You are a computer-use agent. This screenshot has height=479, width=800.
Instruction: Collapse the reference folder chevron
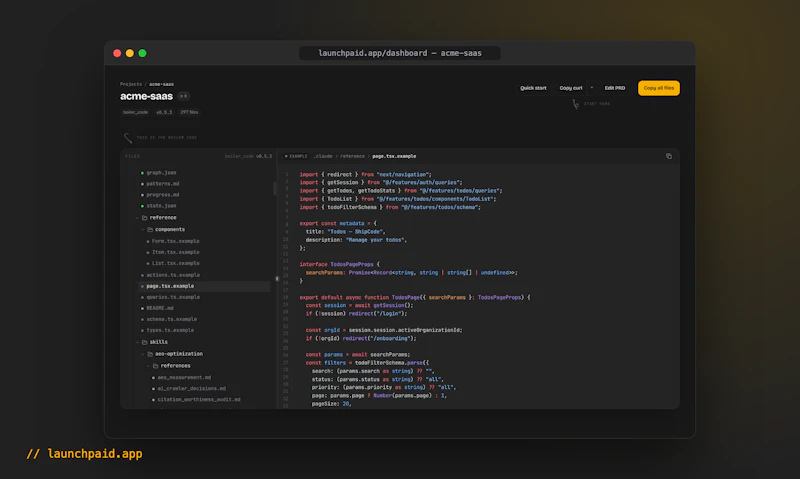(x=138, y=218)
